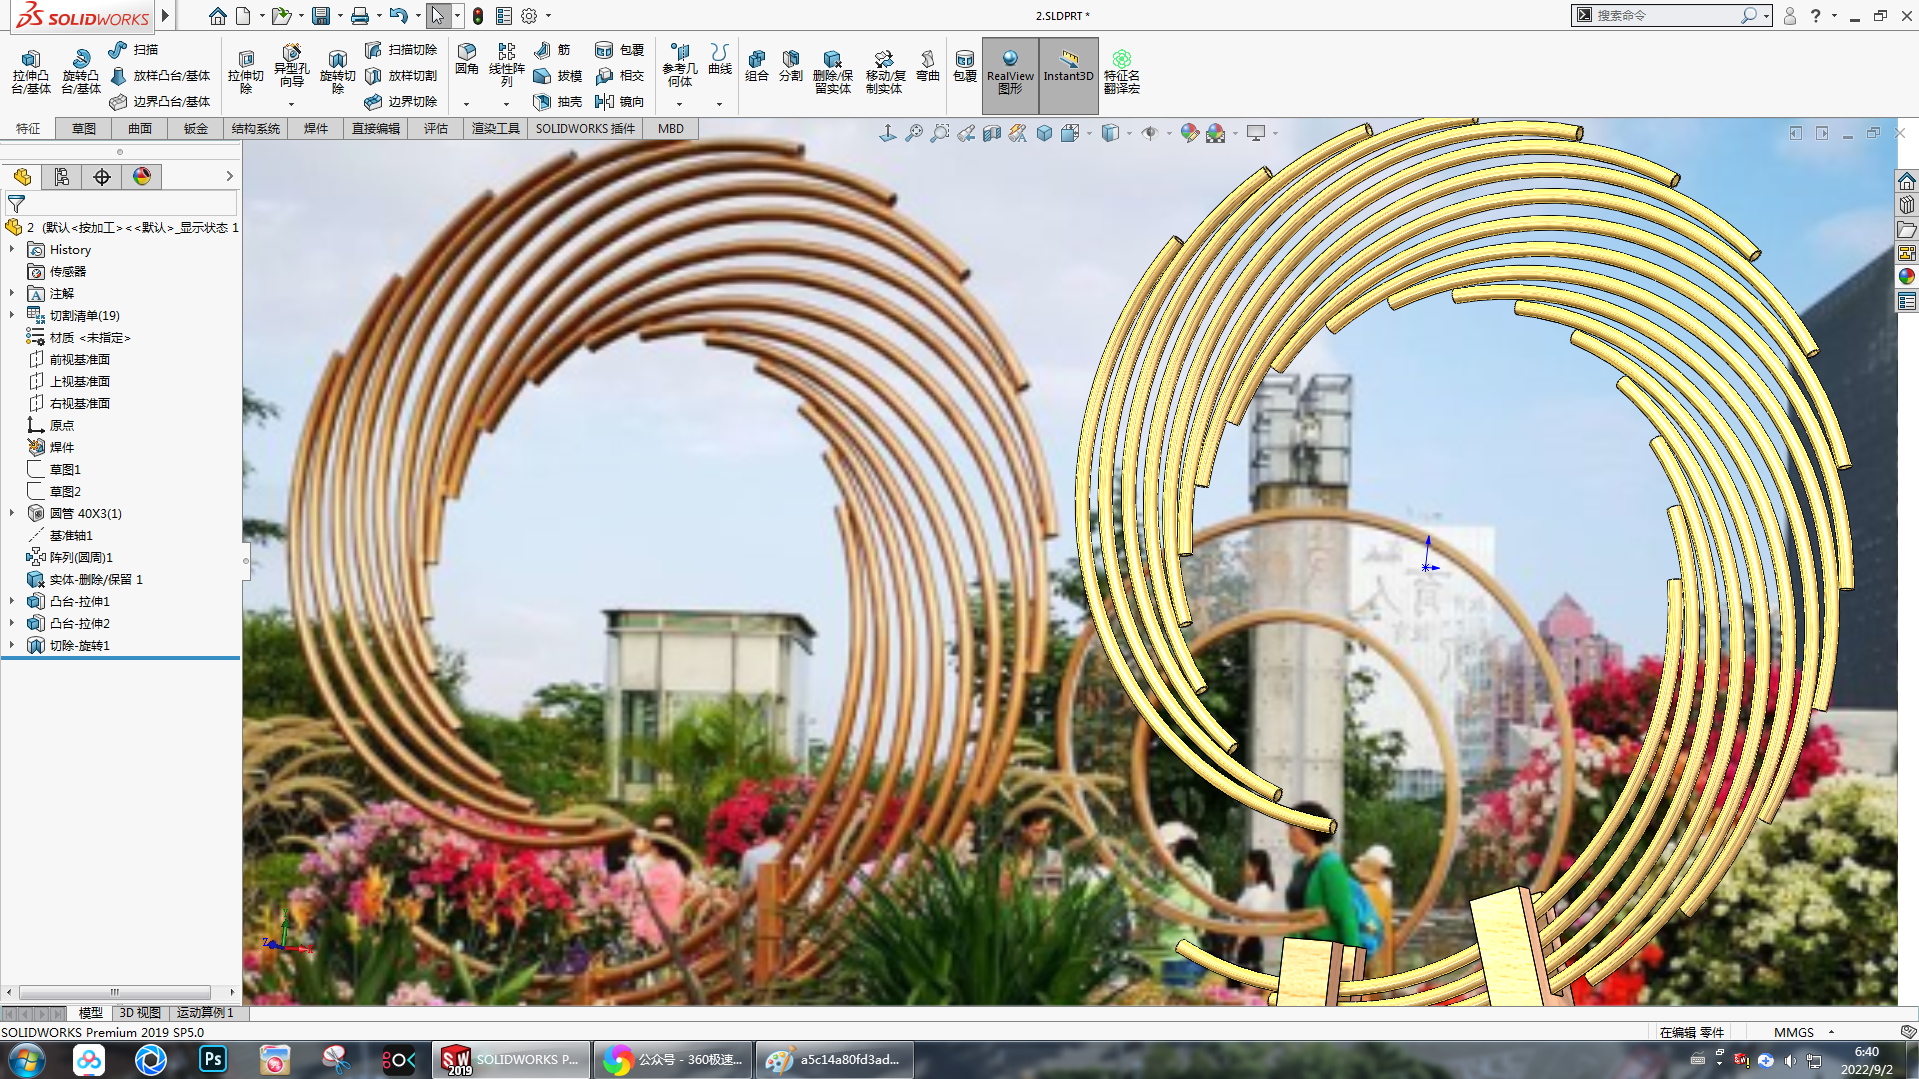Screen dimensions: 1919x1079
Task: Switch to the 草图 (Sketch) tab
Action: [x=84, y=129]
